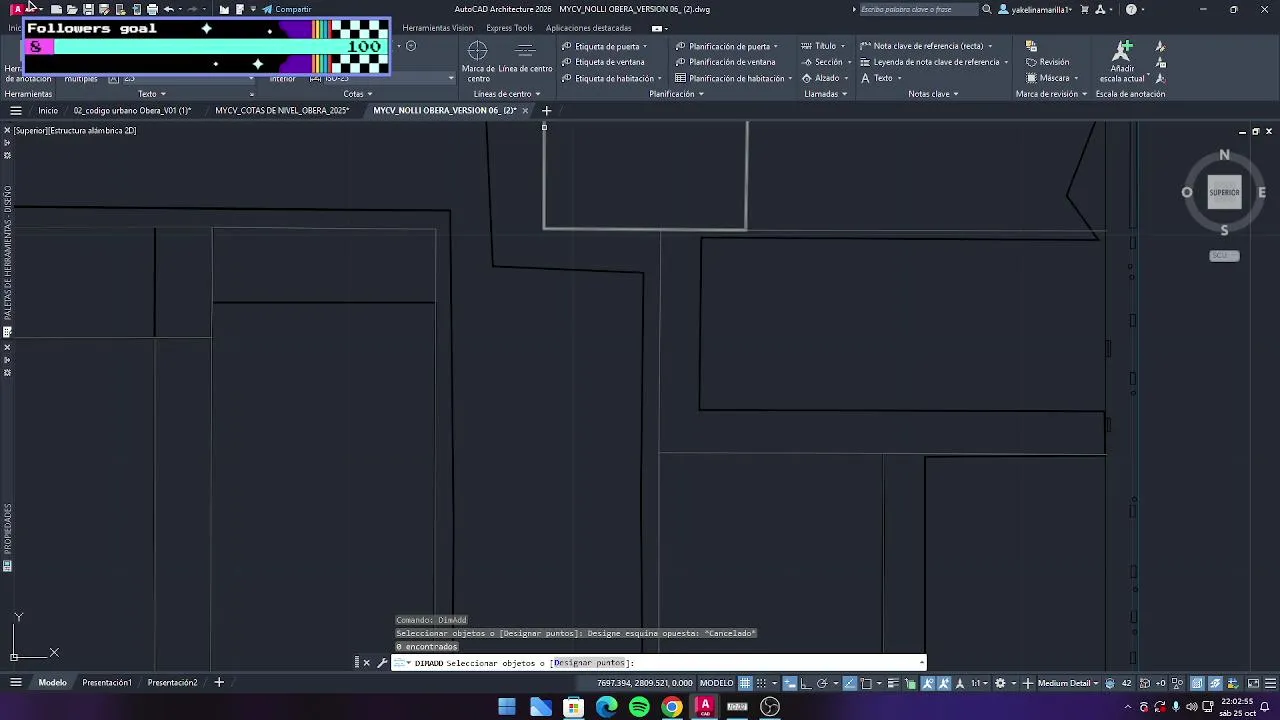Click the Open file folder icon

point(72,9)
